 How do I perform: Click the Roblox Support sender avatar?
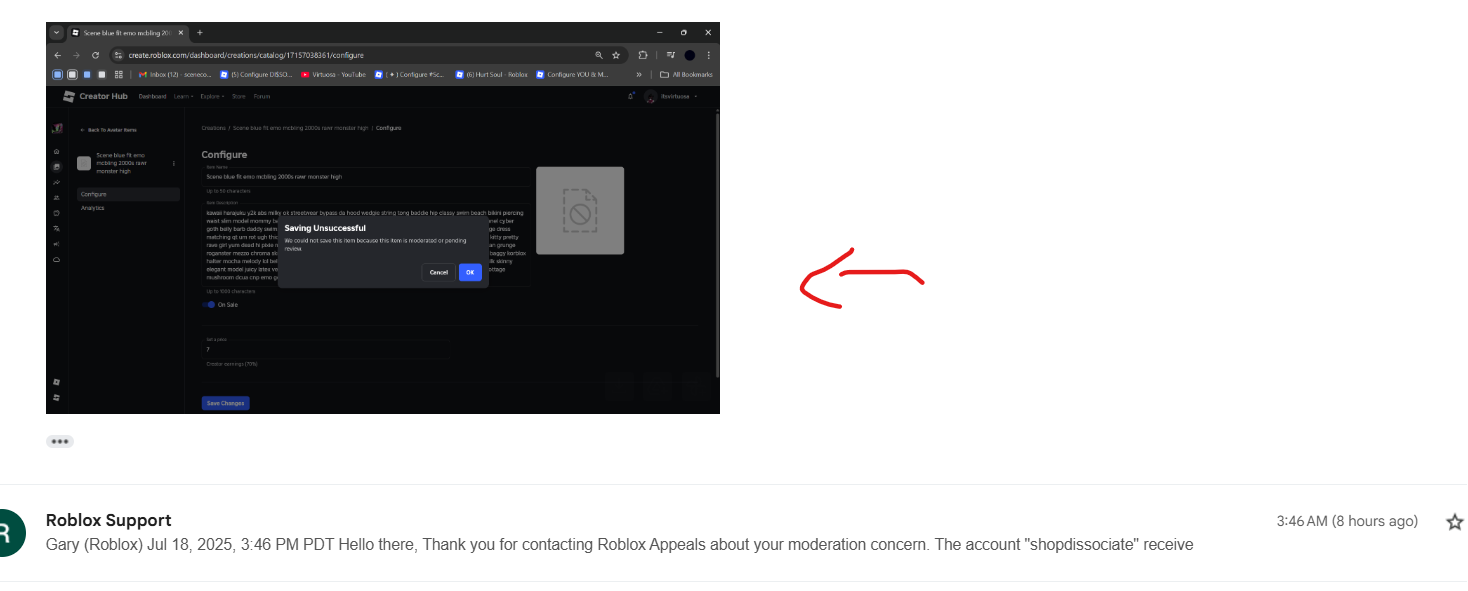(x=10, y=532)
